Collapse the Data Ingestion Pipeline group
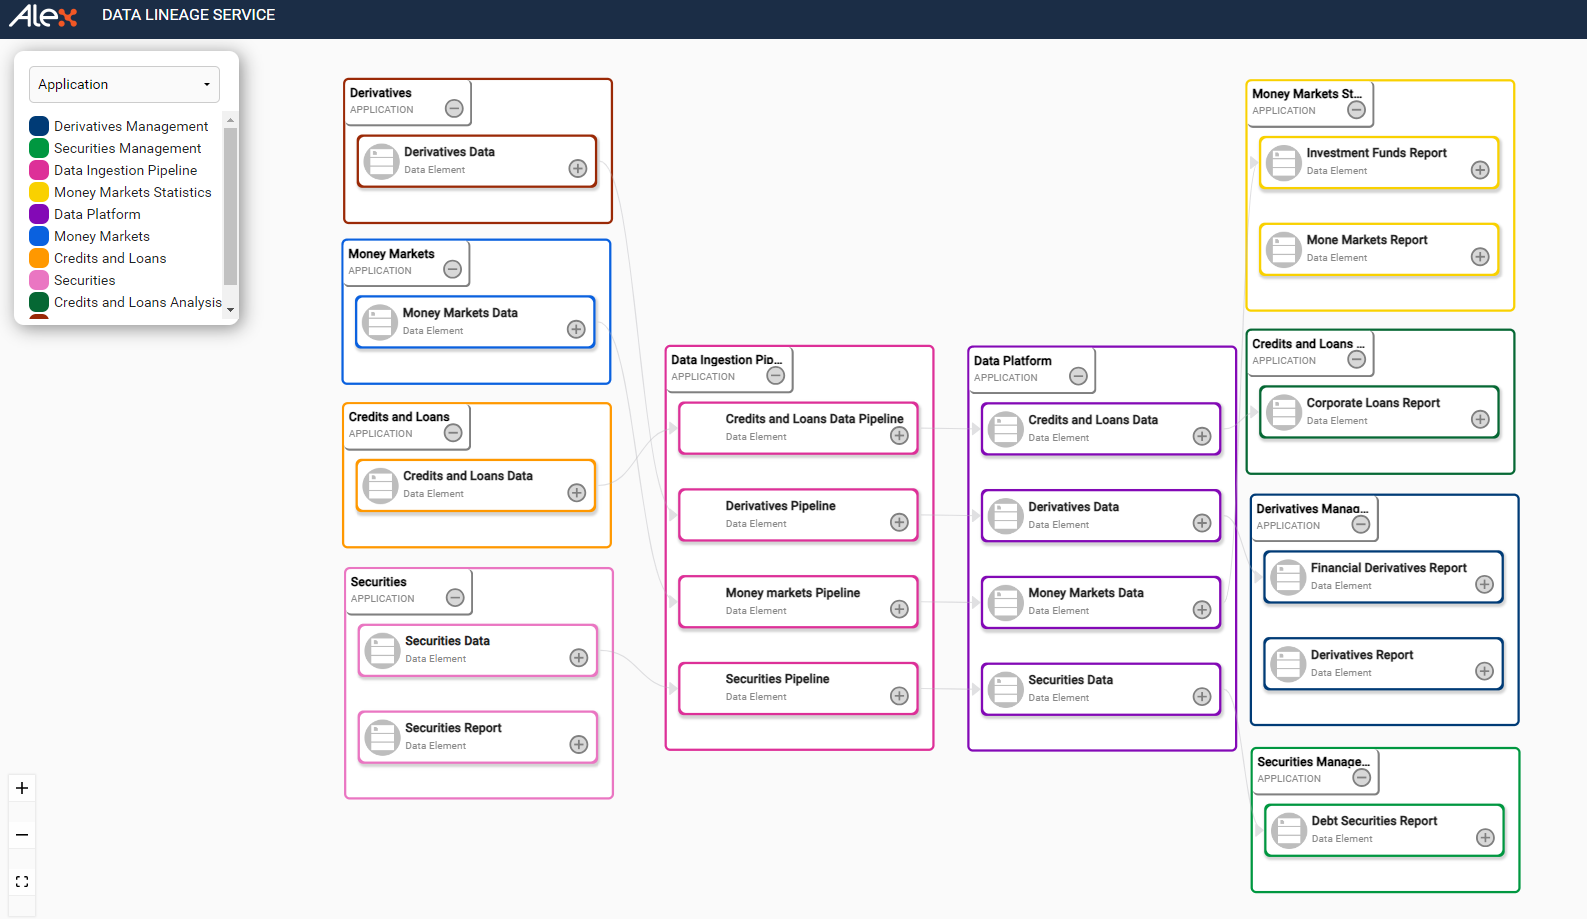Screen dimensions: 1587x919 tap(776, 375)
